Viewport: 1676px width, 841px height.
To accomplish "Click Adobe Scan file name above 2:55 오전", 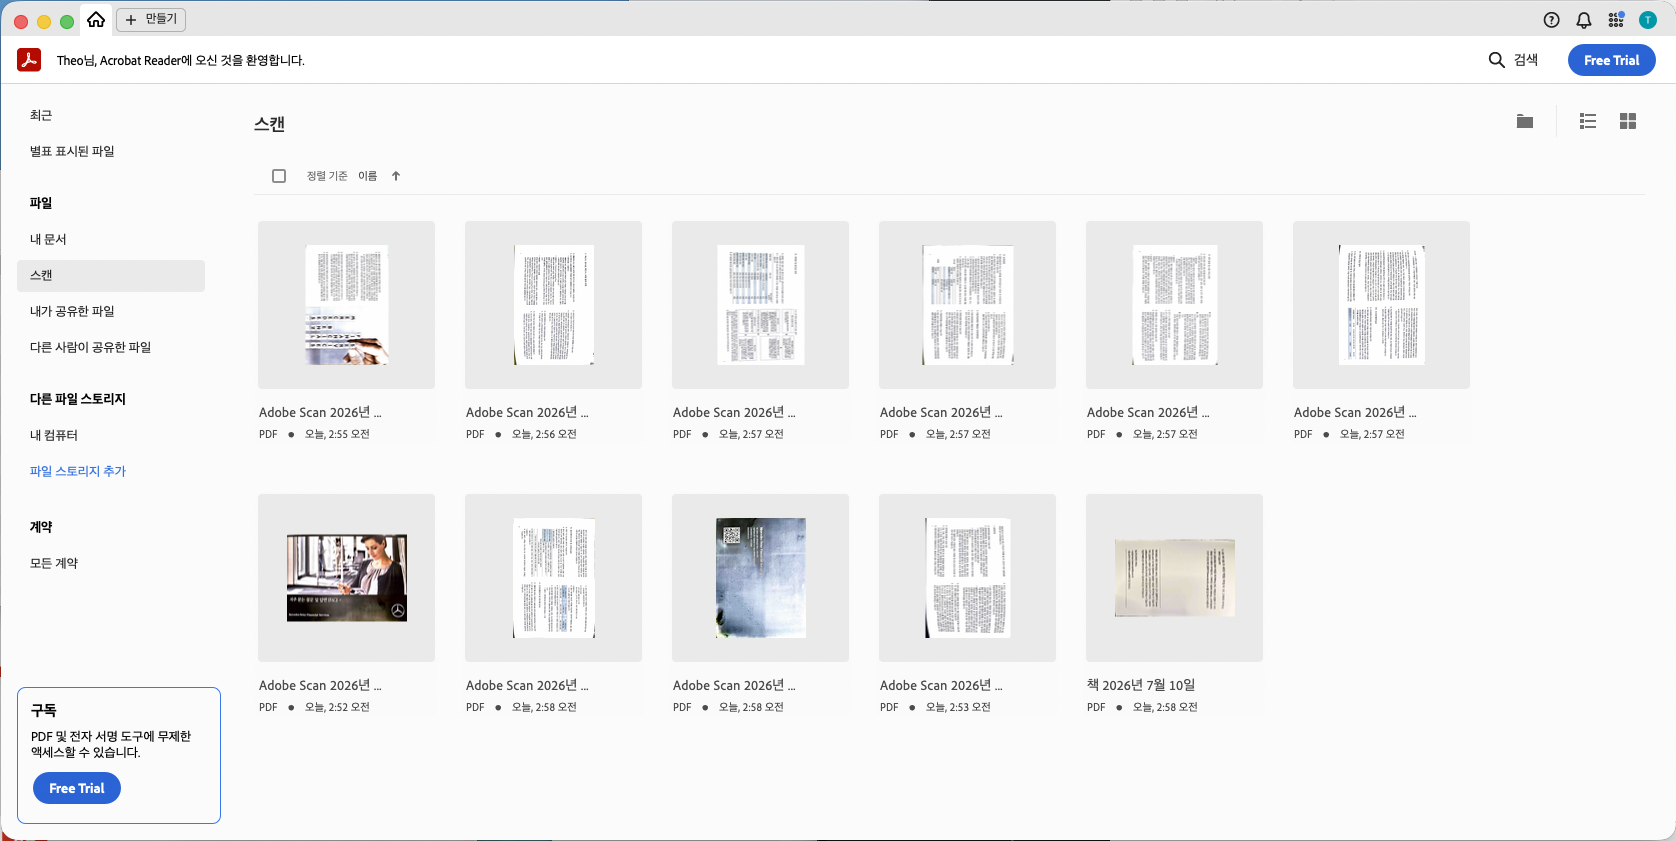I will [x=320, y=412].
